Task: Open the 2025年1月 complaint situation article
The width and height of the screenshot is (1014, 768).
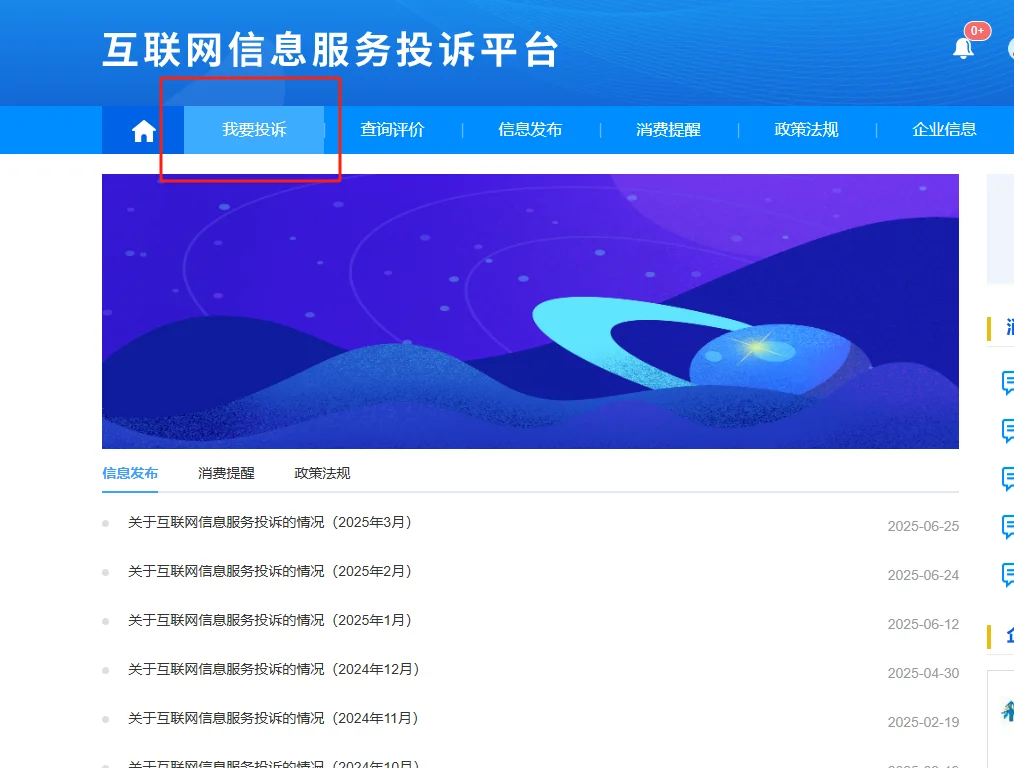Action: pyautogui.click(x=269, y=620)
